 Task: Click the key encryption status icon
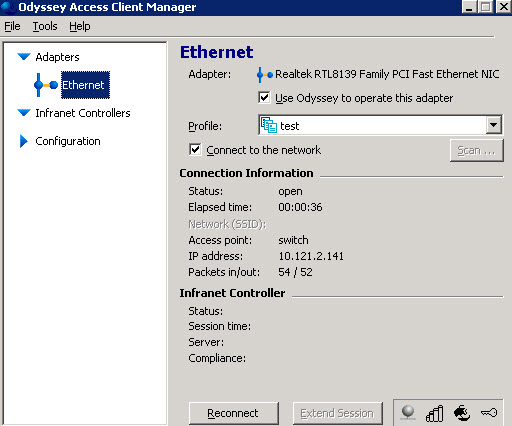coord(489,413)
